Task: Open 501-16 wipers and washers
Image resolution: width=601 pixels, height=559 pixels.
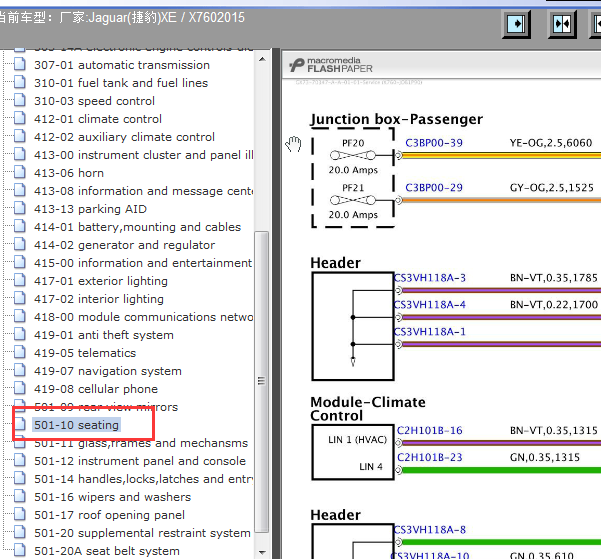Action: pos(112,497)
